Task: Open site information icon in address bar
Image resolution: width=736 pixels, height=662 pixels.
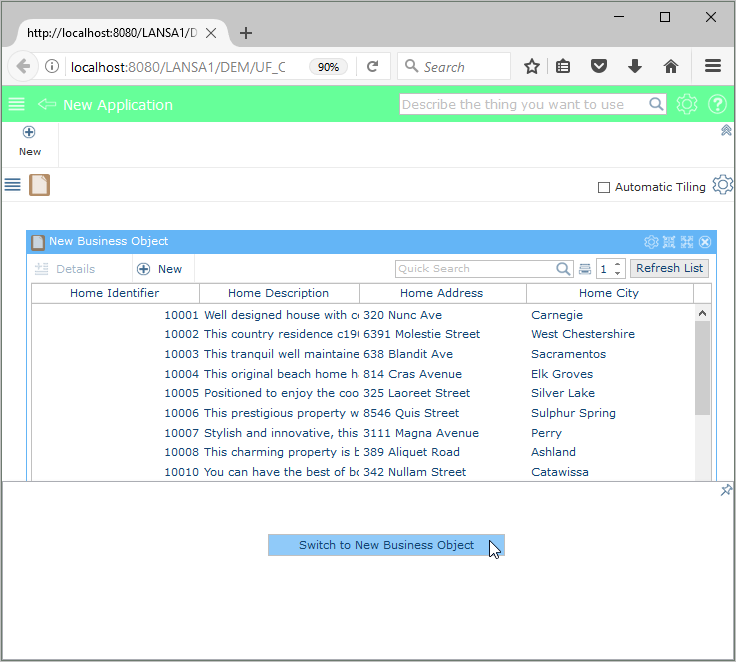Action: [52, 66]
